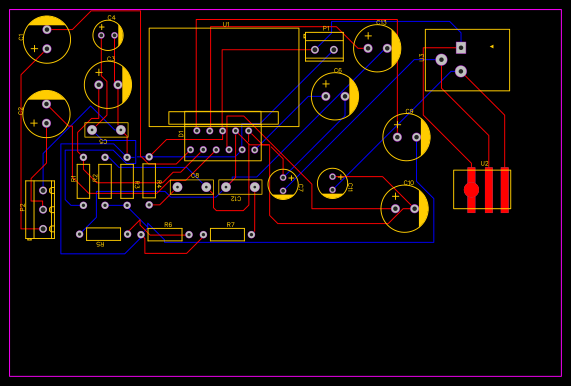The width and height of the screenshot is (571, 386).
Task: Select capacitor C8 rectangular footprint
Action: 192,187
